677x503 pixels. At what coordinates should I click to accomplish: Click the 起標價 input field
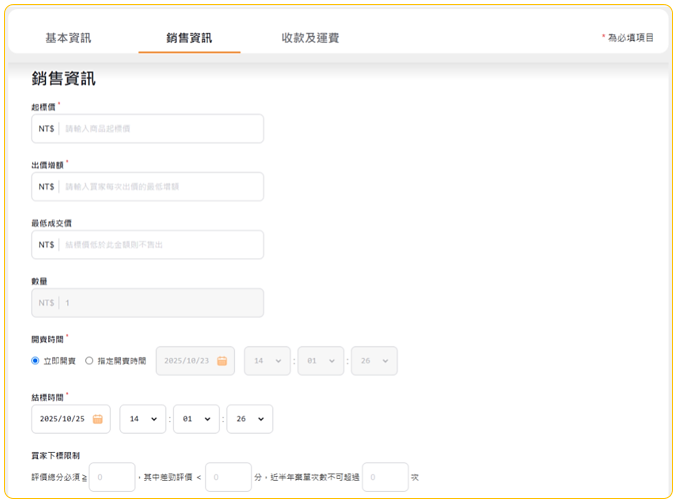(x=160, y=129)
